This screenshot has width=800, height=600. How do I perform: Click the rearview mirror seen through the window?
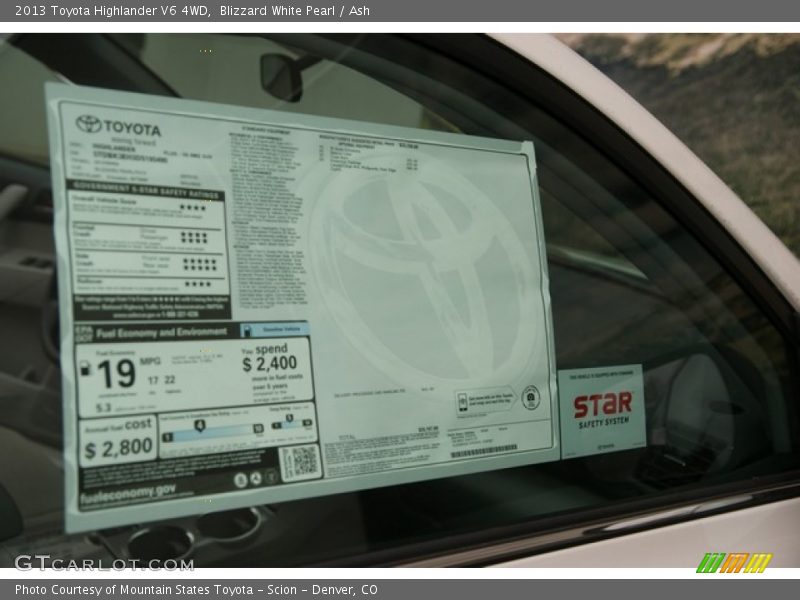(281, 76)
